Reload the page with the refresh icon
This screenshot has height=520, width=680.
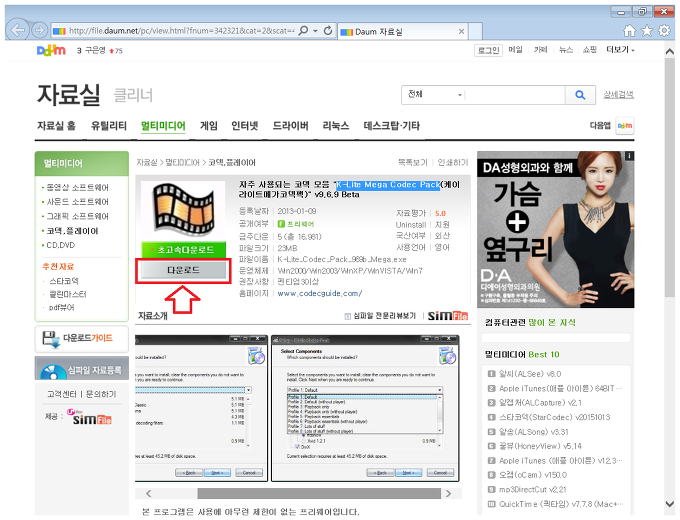pos(328,31)
